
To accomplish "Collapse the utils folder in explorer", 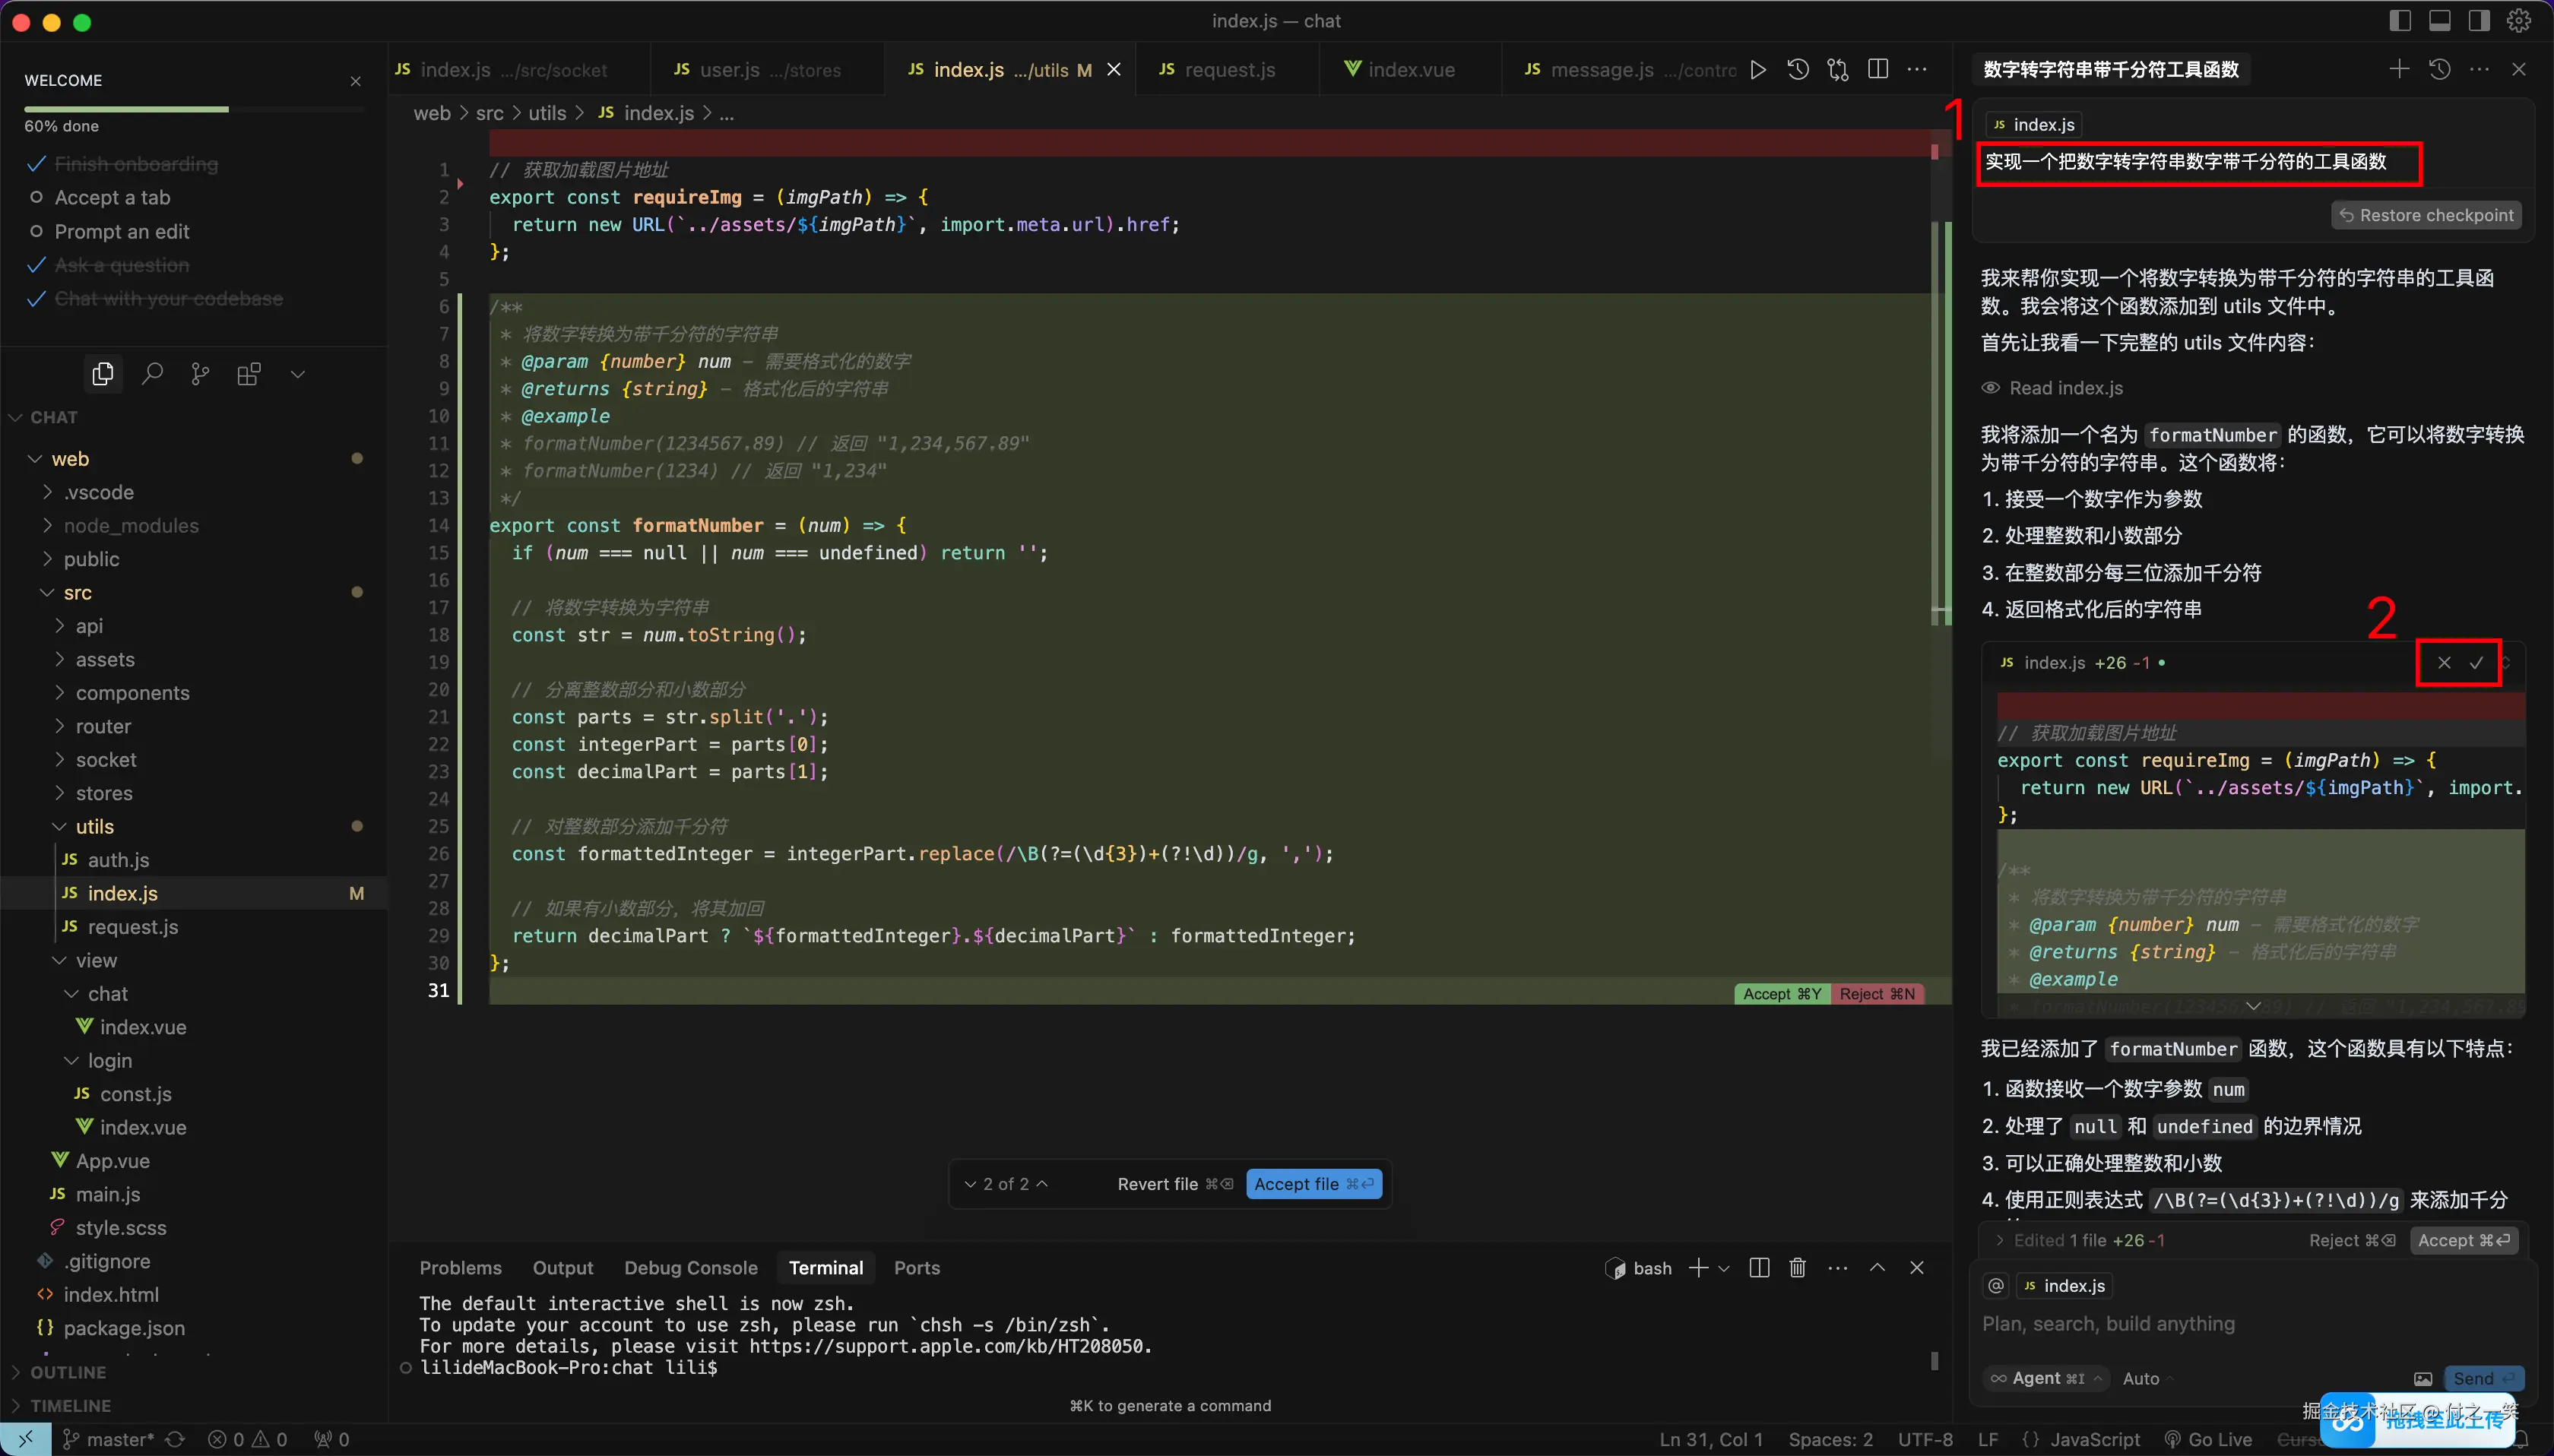I will point(94,826).
